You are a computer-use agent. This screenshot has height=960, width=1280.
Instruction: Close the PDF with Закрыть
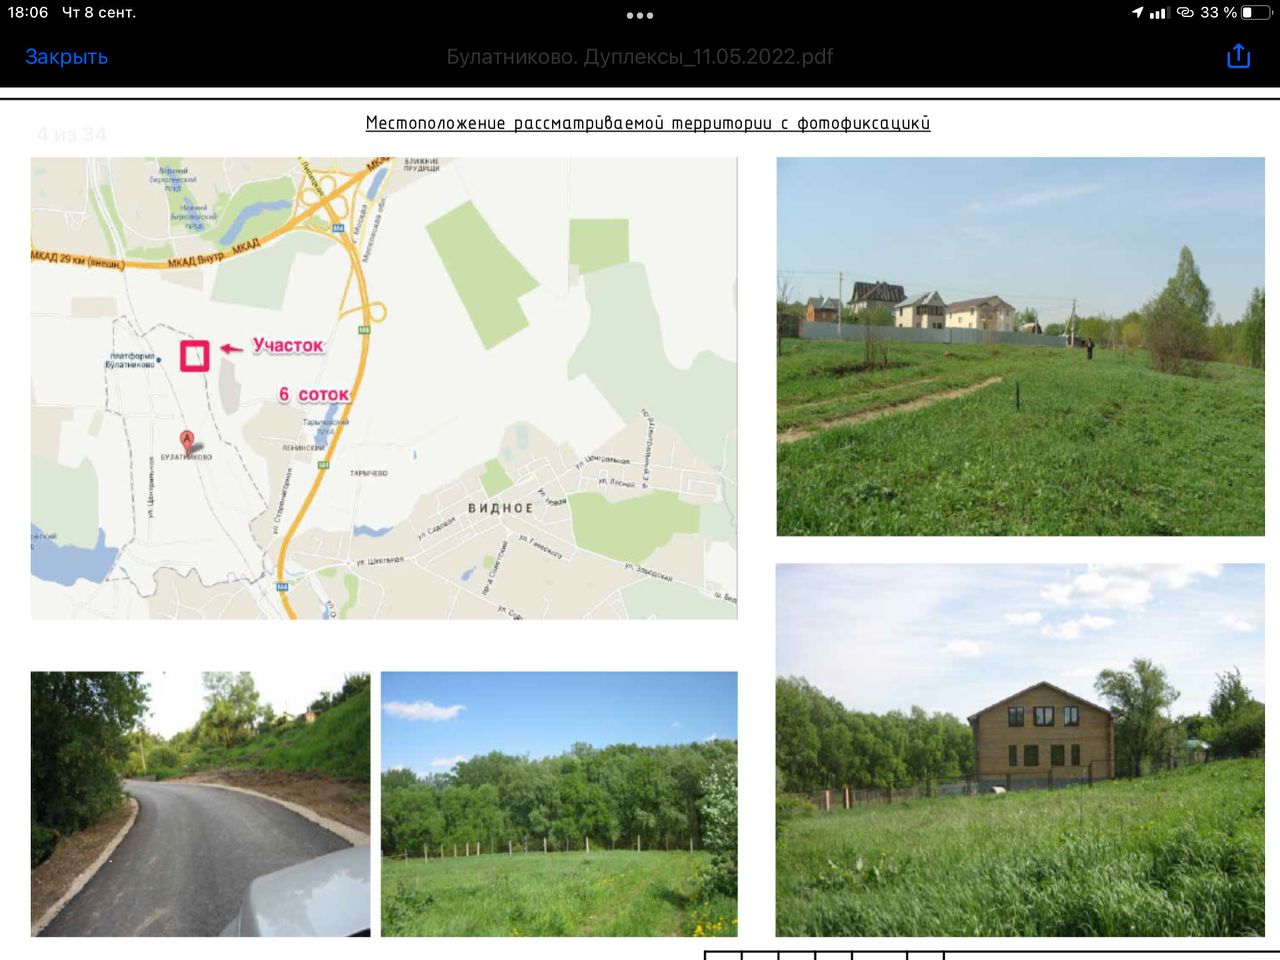pos(66,57)
